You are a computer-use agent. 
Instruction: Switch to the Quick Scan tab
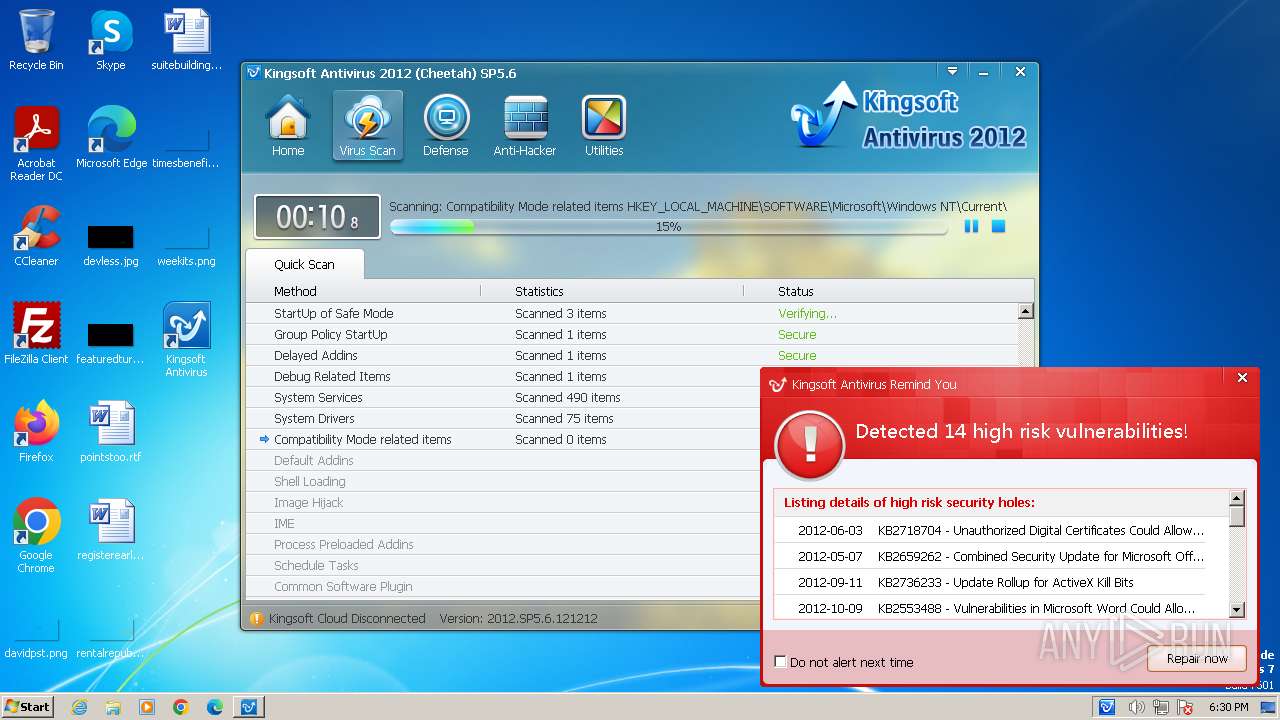pos(305,264)
